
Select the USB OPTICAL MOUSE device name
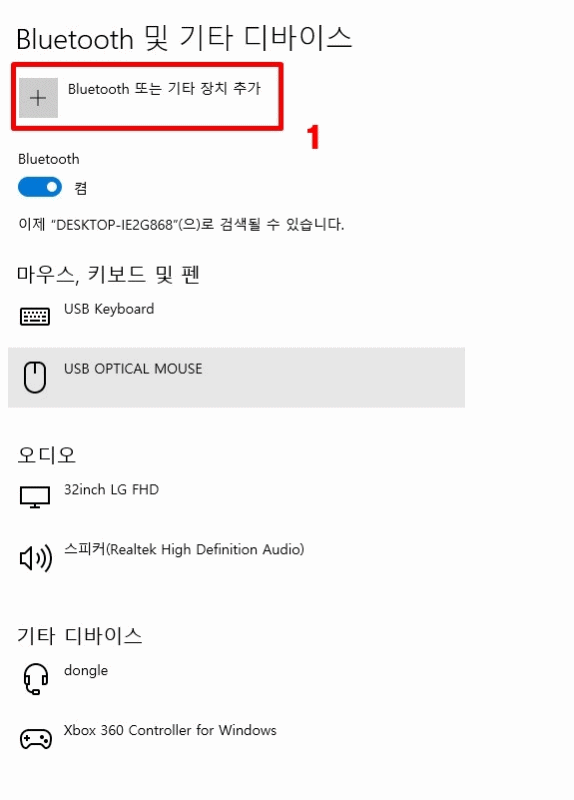tap(133, 369)
